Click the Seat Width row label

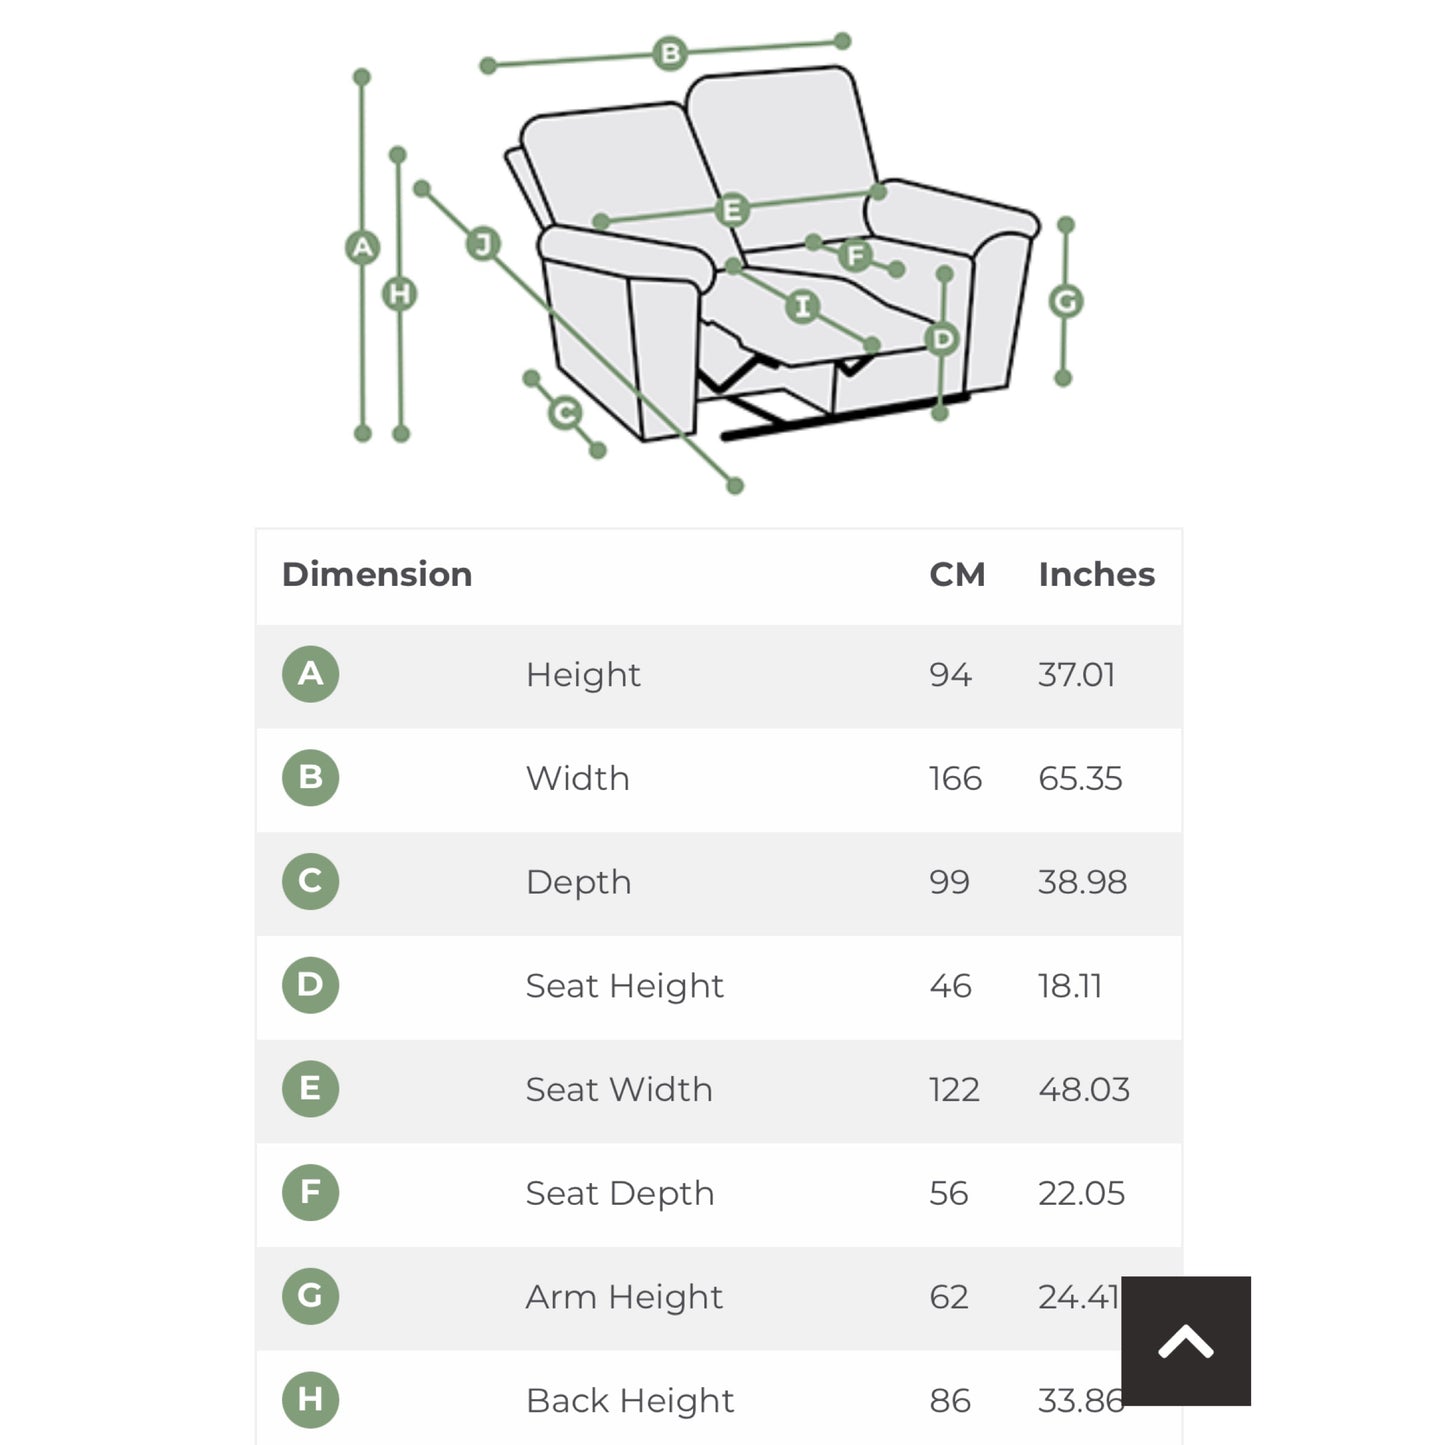tap(619, 1089)
